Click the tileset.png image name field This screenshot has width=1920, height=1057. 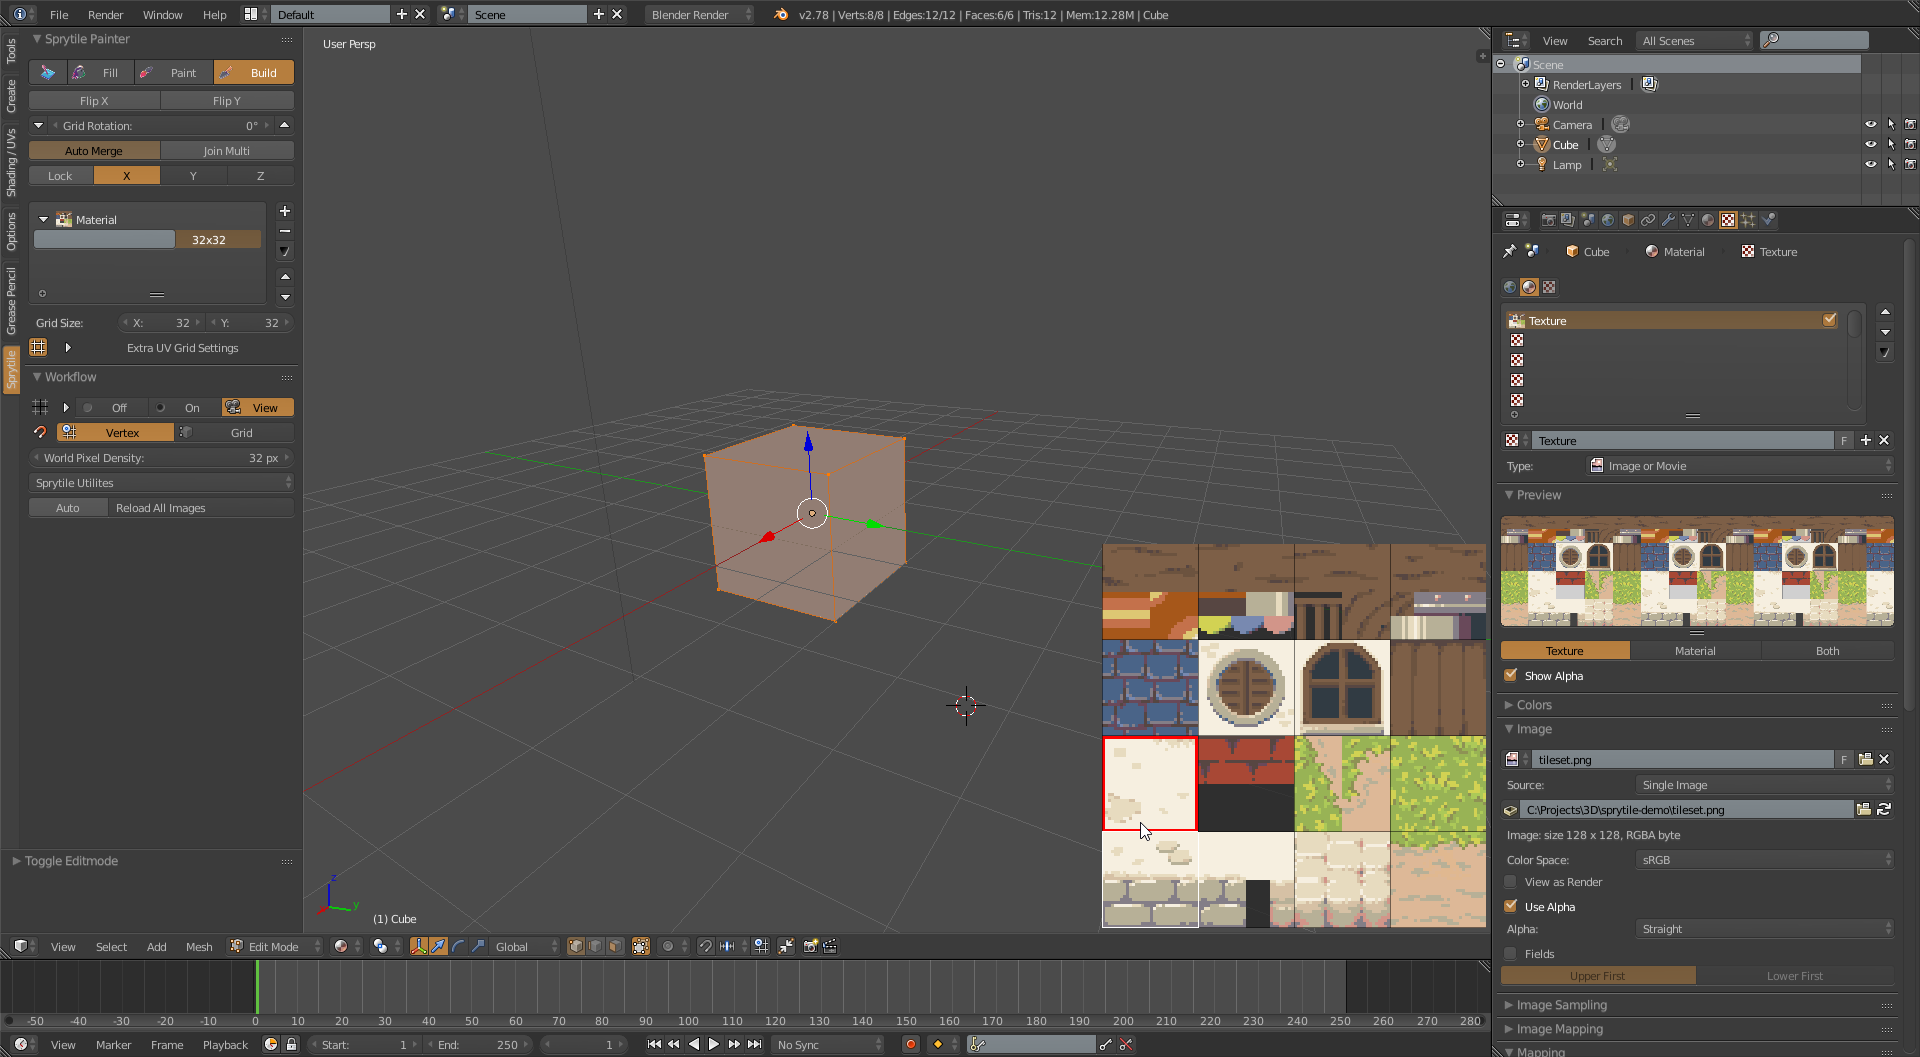point(1684,760)
